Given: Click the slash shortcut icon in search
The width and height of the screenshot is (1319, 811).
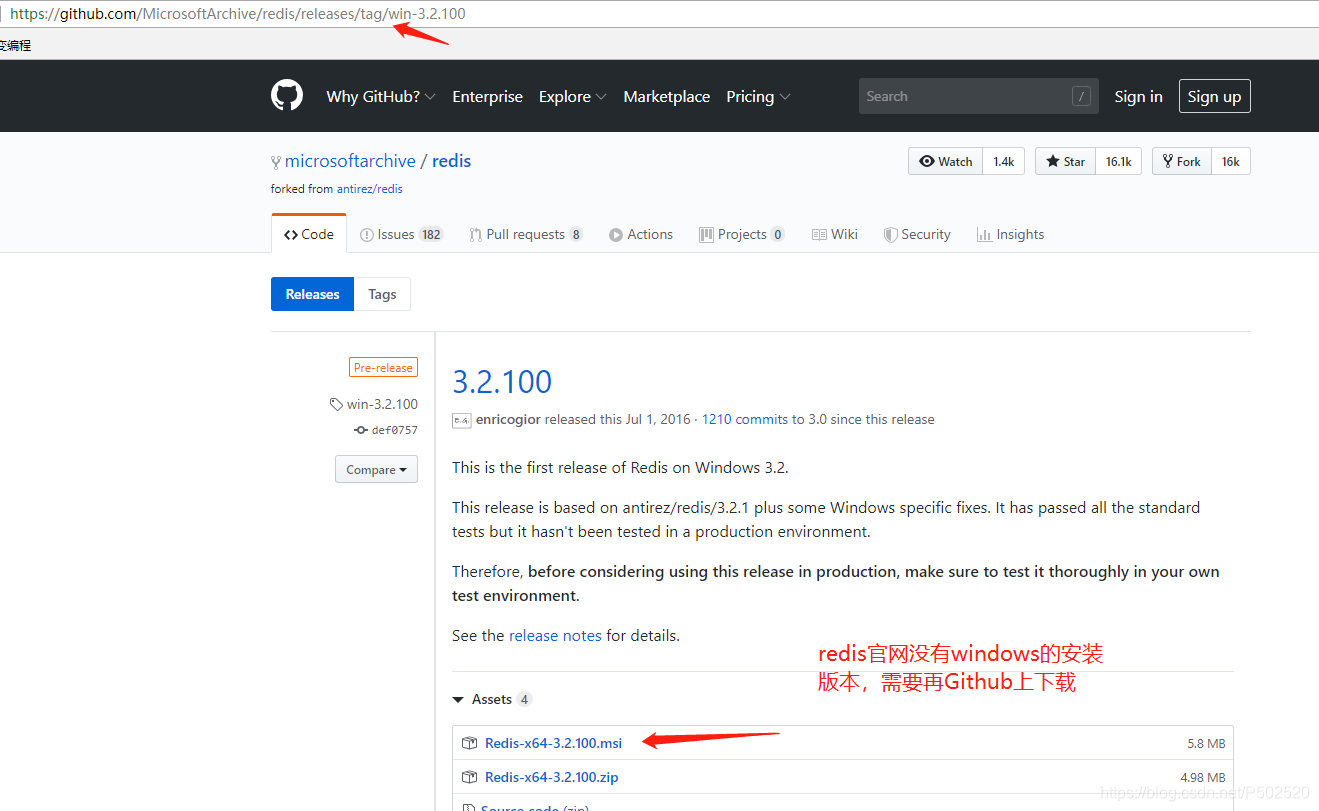Looking at the screenshot, I should [1081, 96].
